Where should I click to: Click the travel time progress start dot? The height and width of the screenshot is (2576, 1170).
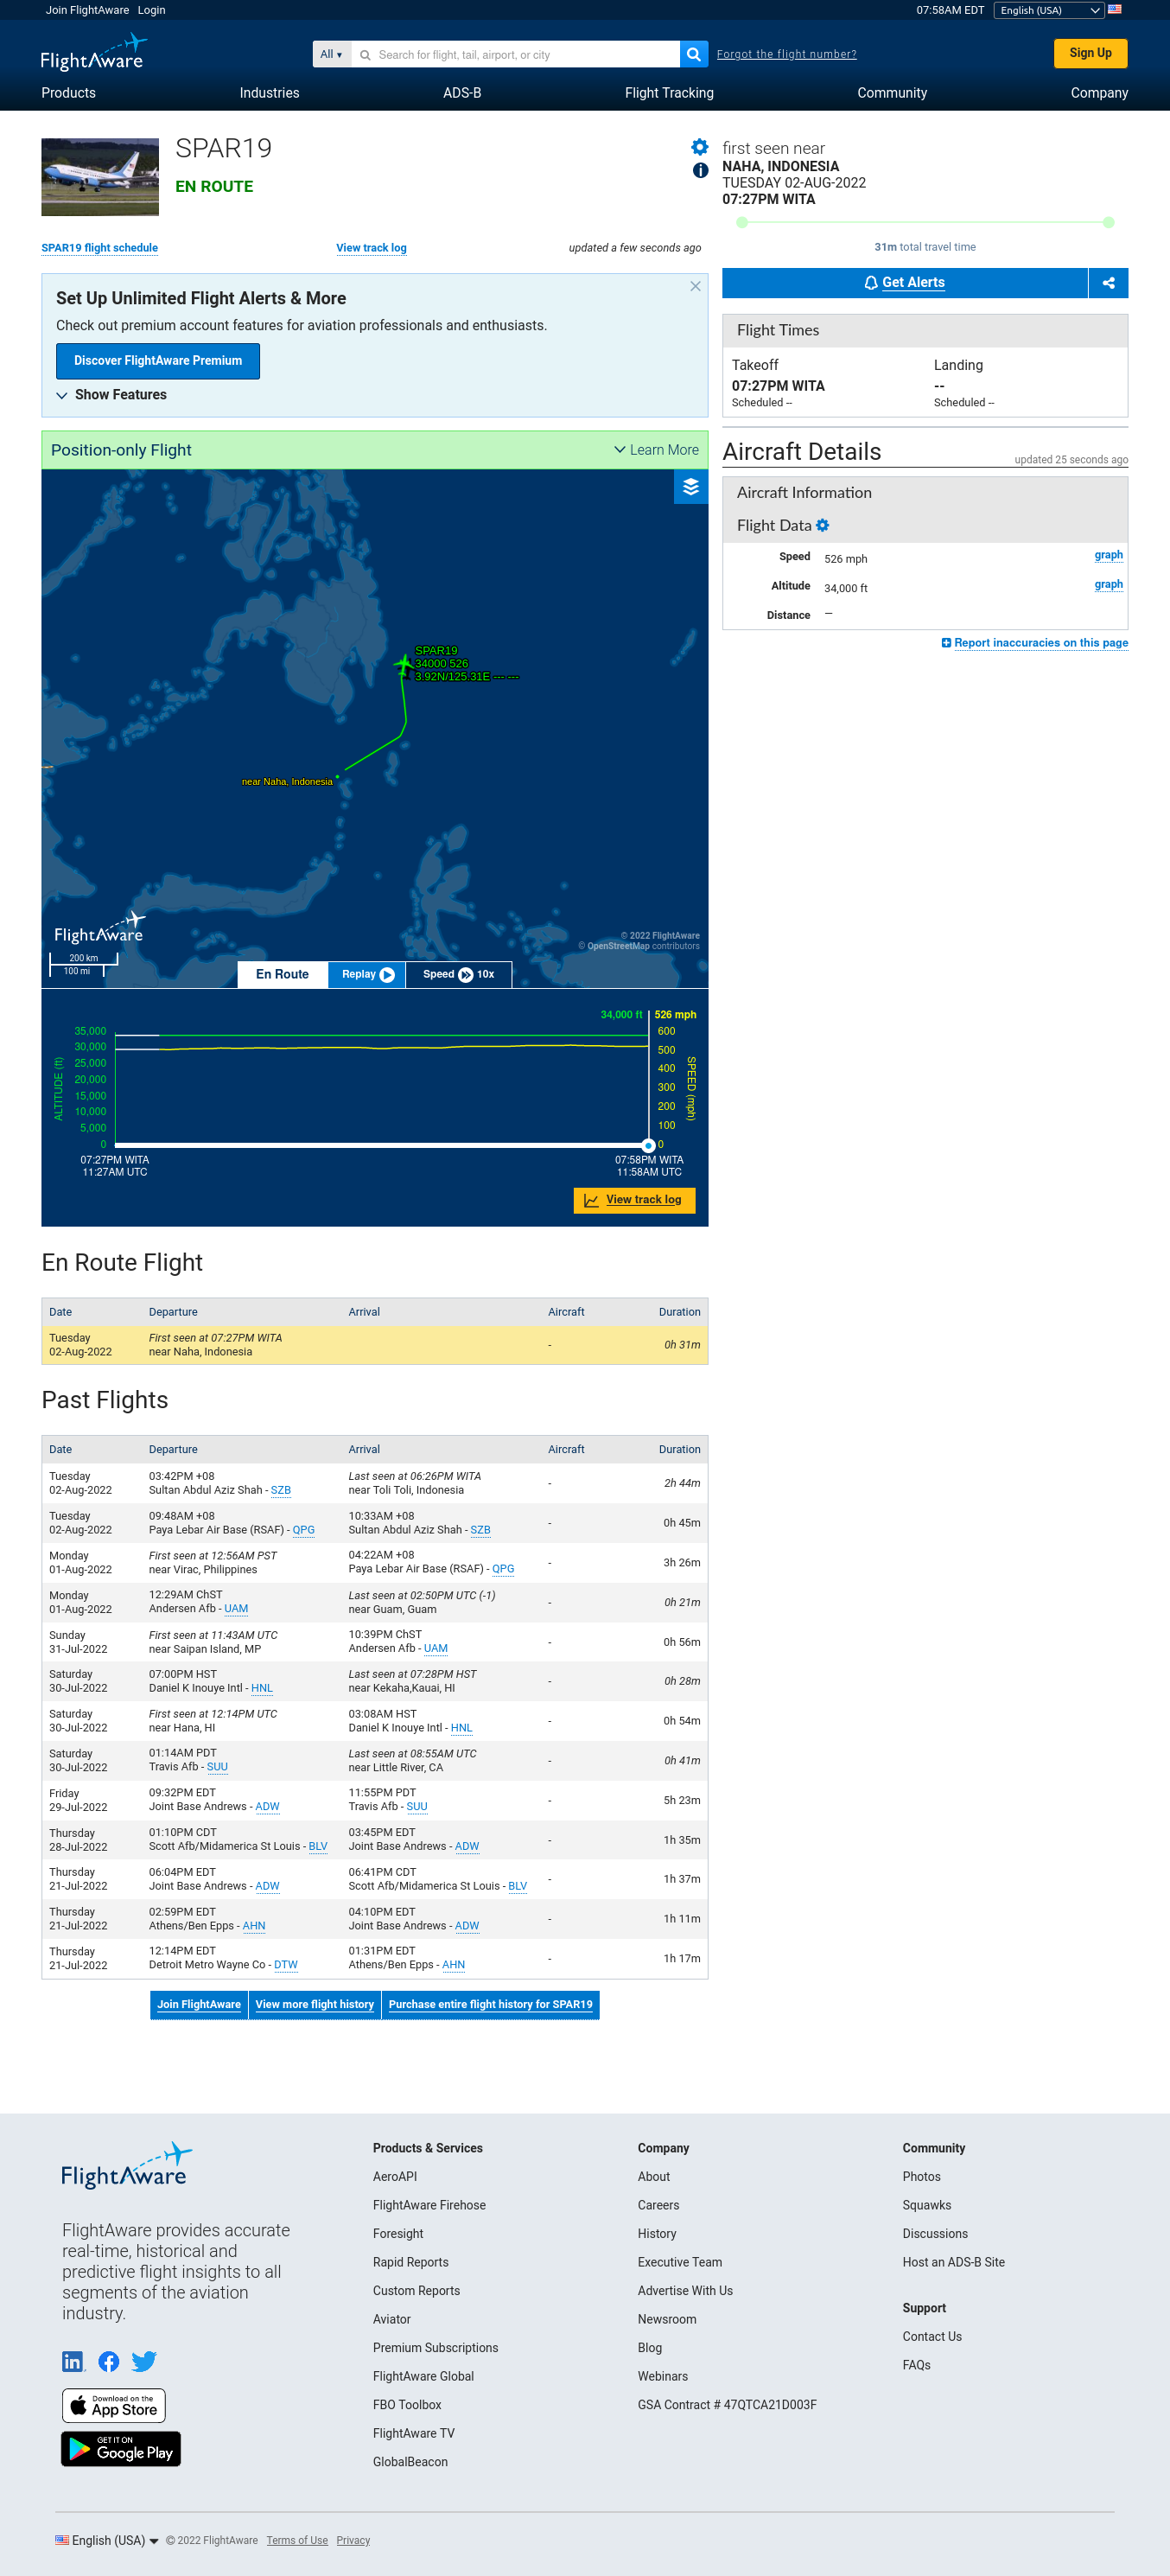click(741, 222)
